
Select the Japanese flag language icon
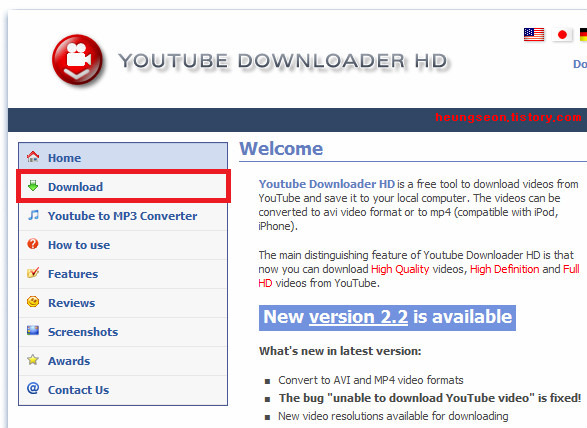point(562,34)
